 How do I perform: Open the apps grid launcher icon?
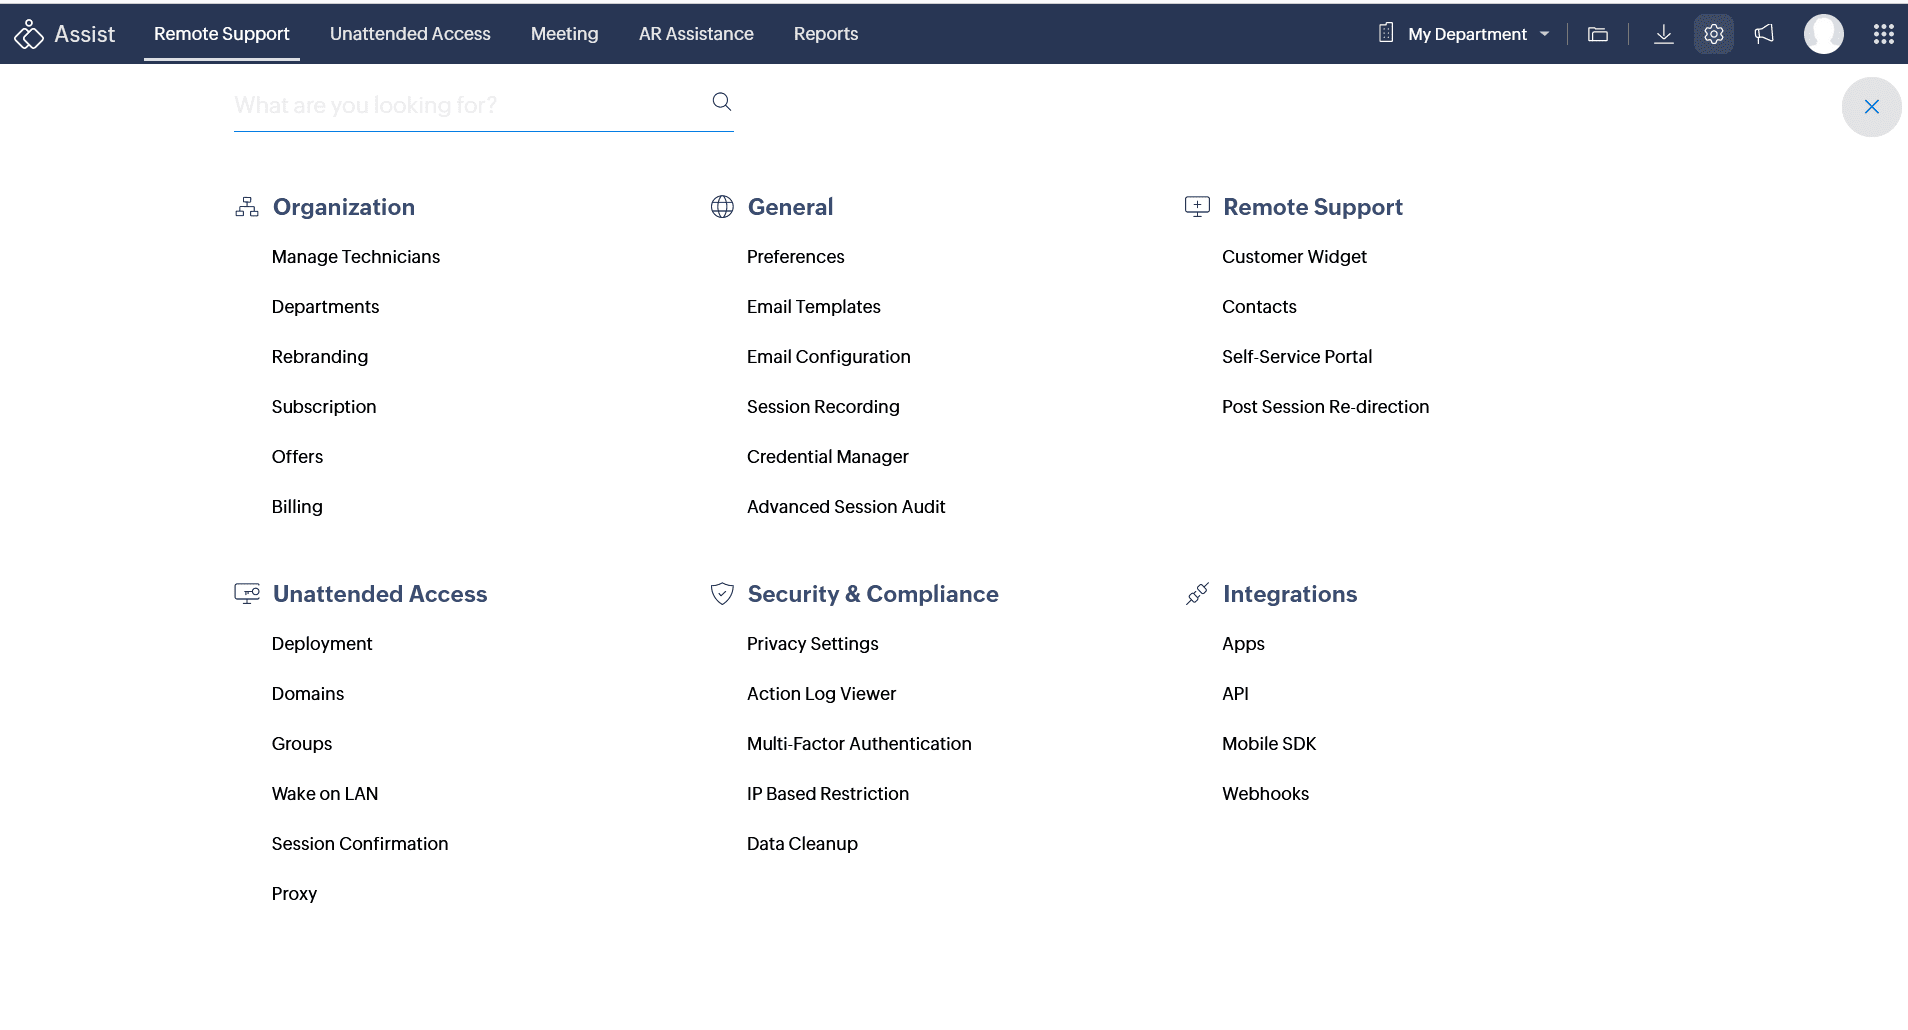coord(1883,34)
